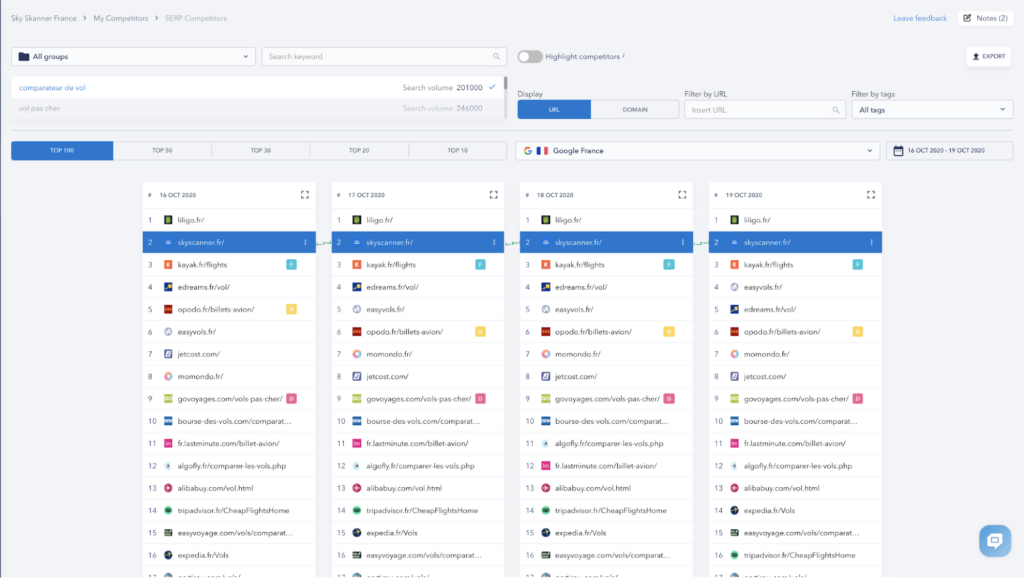Click the SERP Competitors breadcrumb text
Screen dimensions: 1024x578
tap(196, 18)
